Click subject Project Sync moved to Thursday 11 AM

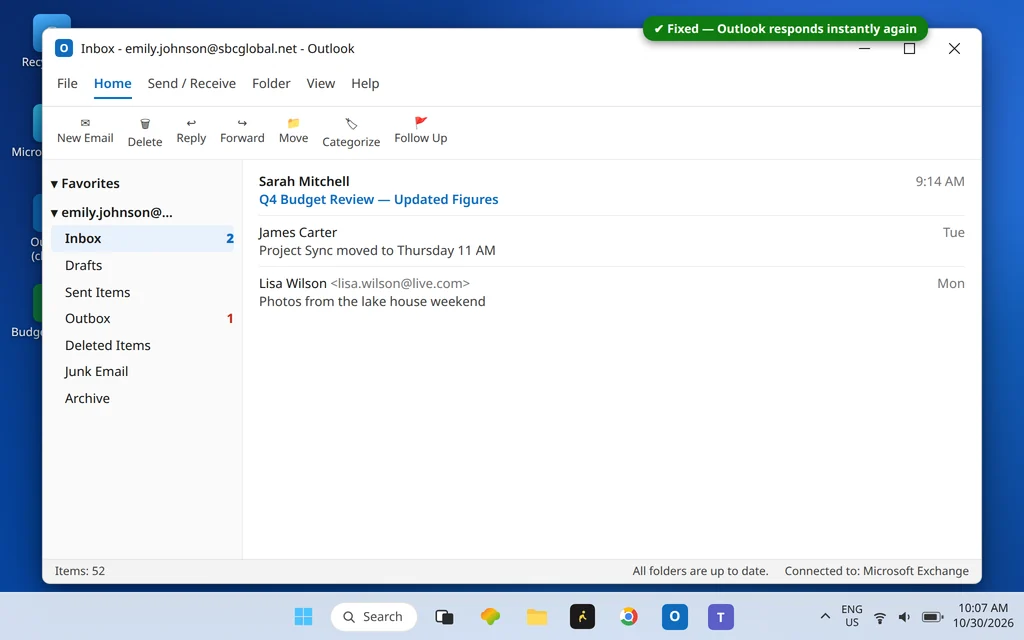(x=377, y=250)
